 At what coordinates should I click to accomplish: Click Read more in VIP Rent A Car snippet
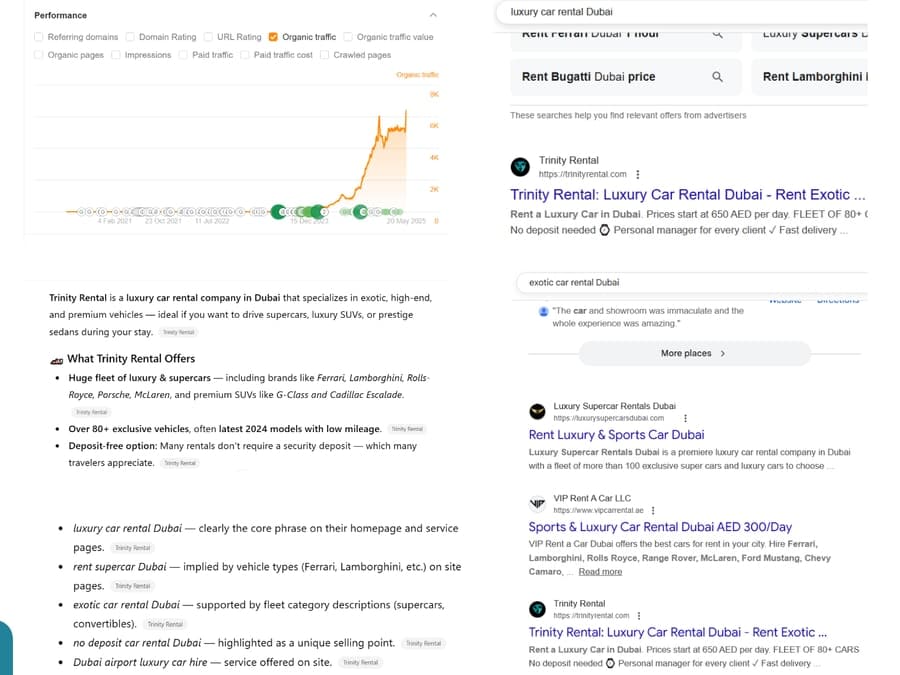[600, 572]
